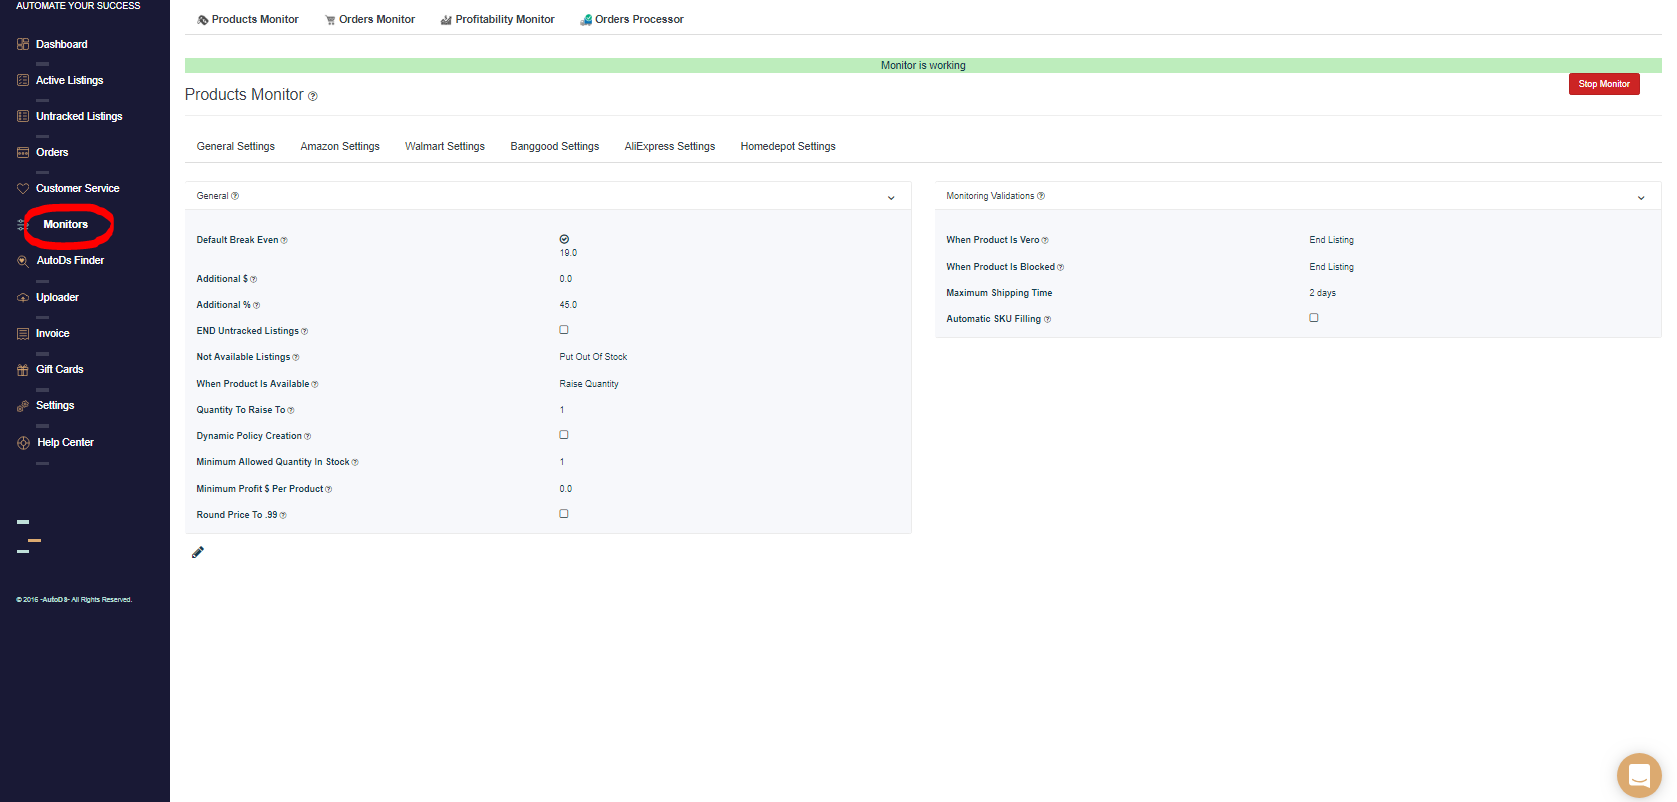Collapse Monitoring Validations panel chevron

pyautogui.click(x=1641, y=198)
